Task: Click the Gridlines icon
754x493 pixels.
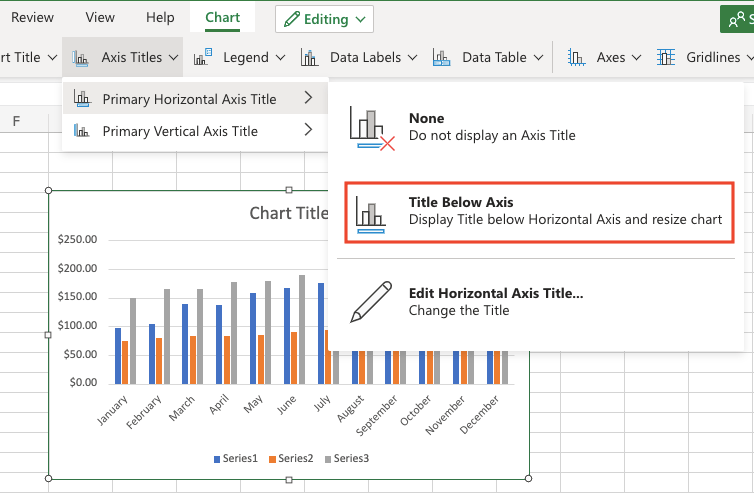Action: coord(666,57)
